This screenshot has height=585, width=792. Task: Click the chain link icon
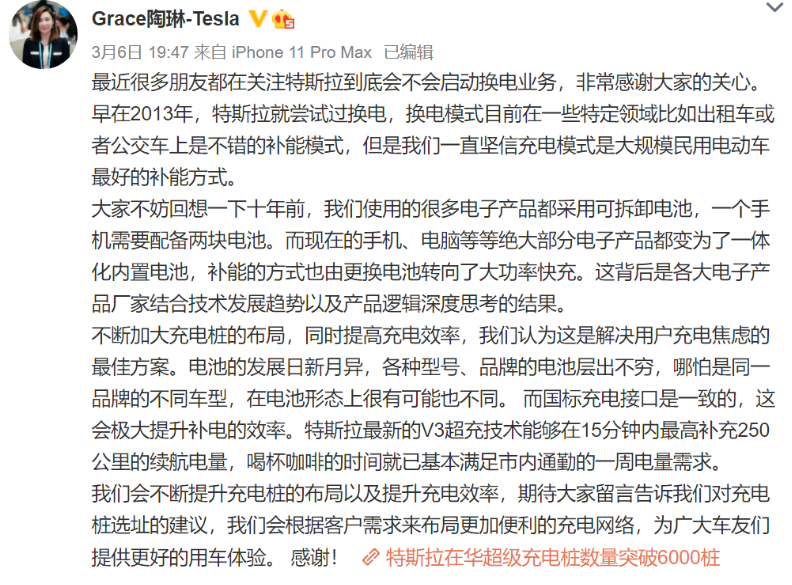click(371, 557)
